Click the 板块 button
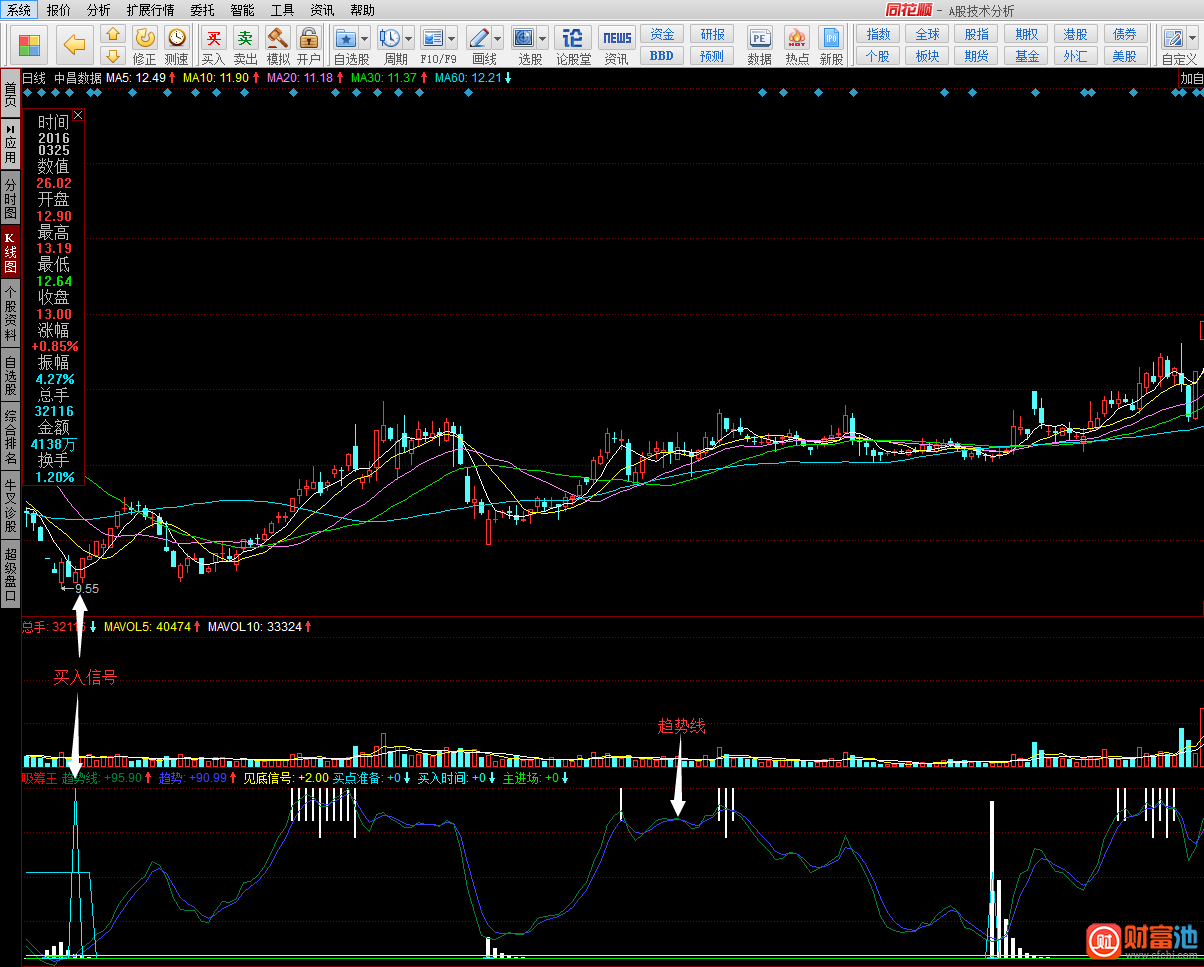Image resolution: width=1204 pixels, height=967 pixels. 928,56
